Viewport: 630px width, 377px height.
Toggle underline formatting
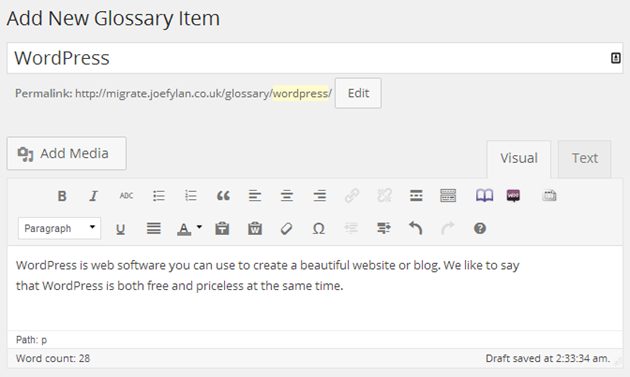click(x=120, y=229)
